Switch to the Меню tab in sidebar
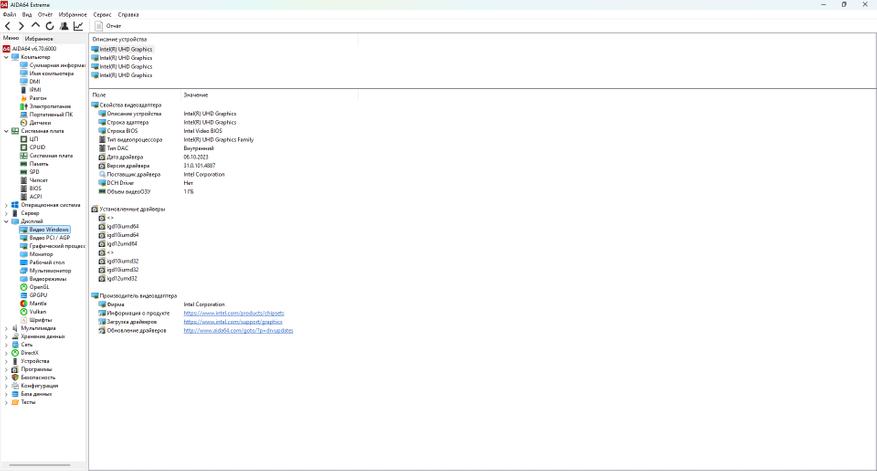The image size is (877, 471). (11, 38)
